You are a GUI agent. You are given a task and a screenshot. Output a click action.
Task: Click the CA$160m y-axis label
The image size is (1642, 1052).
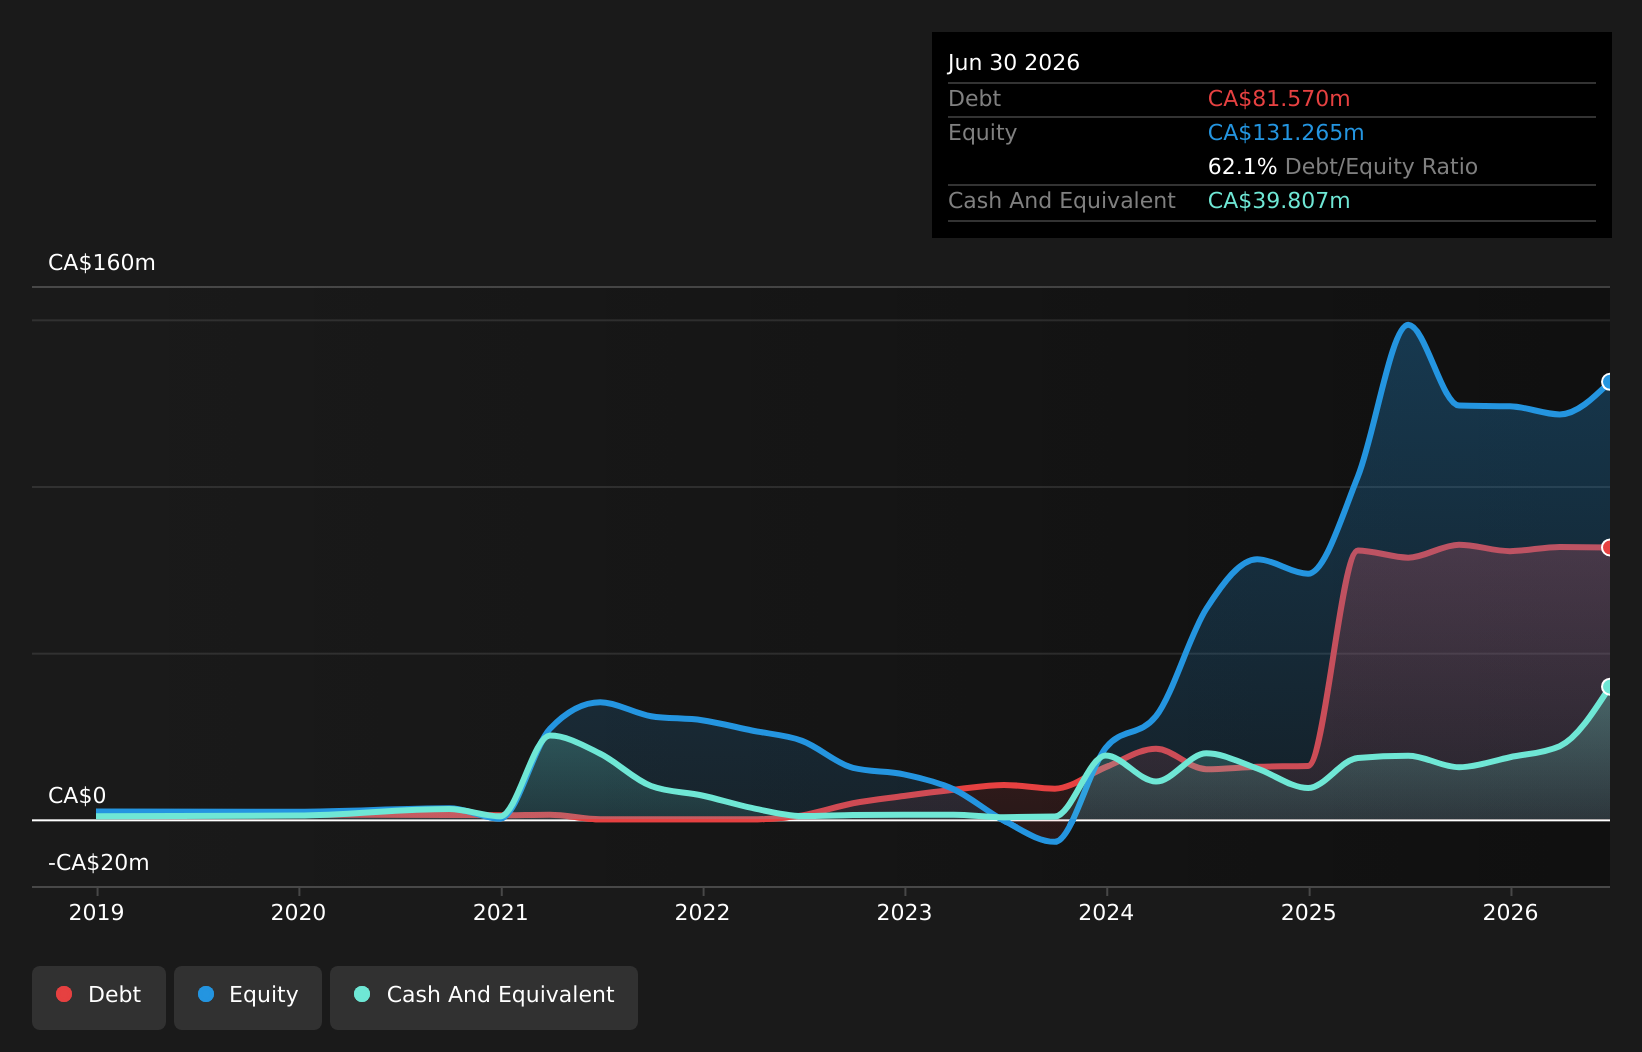pos(102,263)
